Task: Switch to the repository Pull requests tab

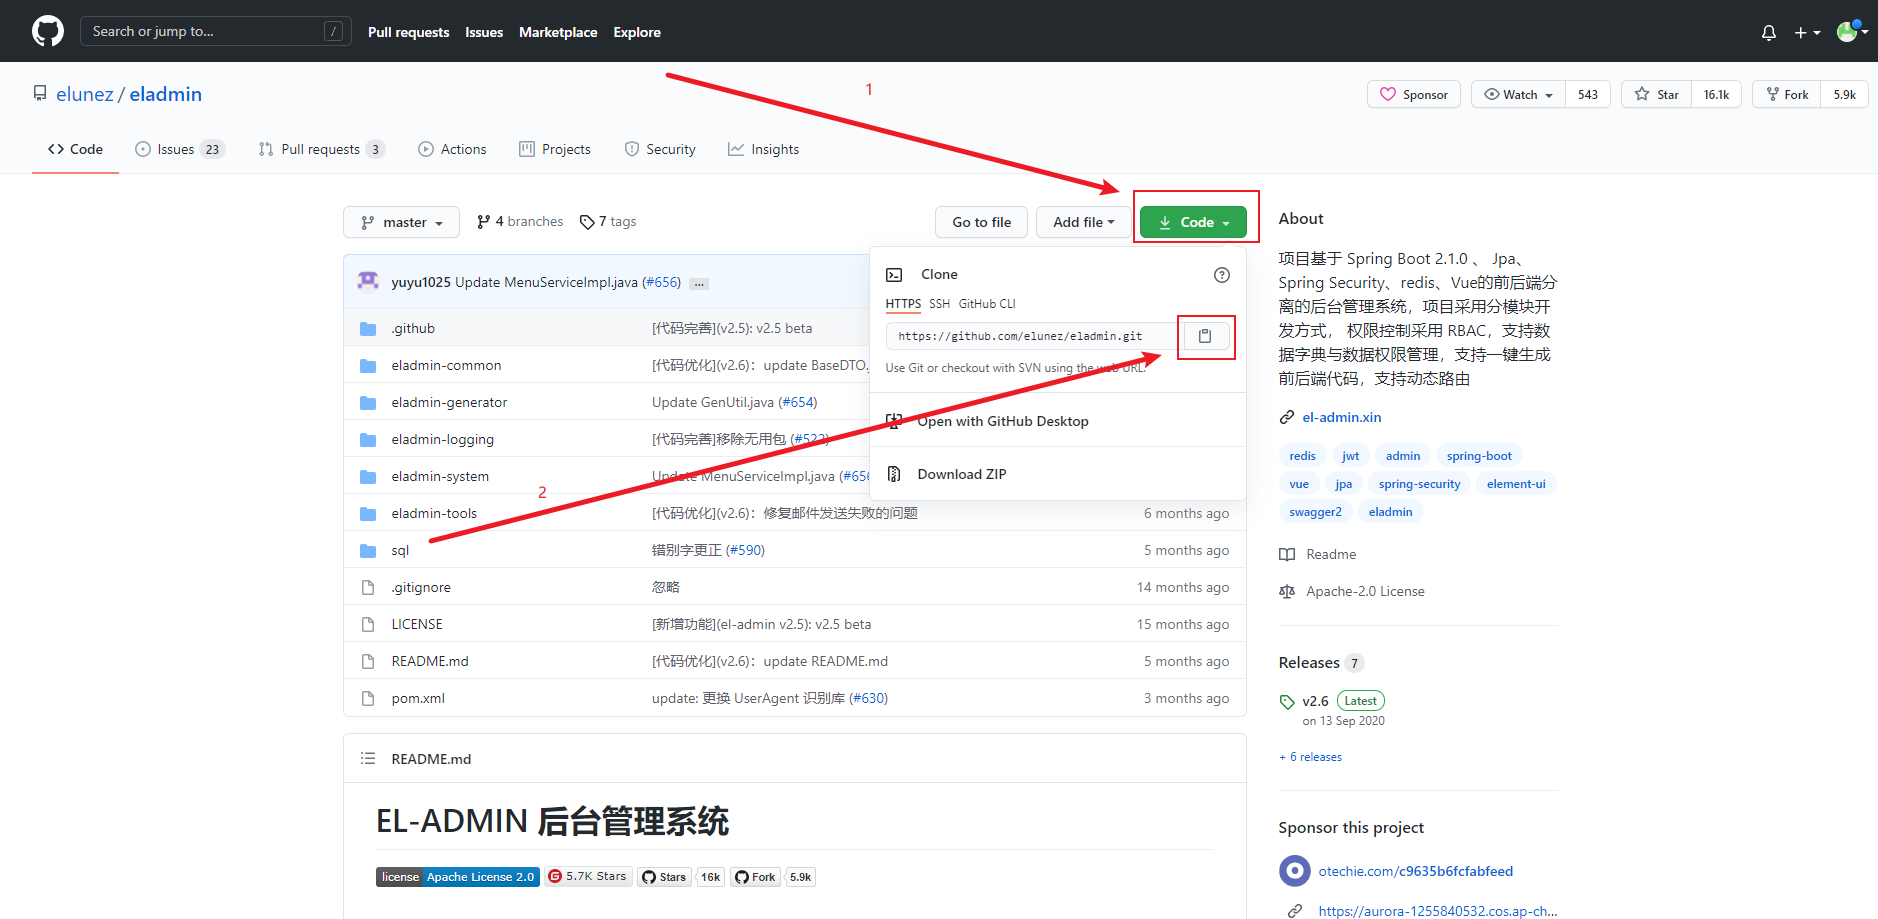Action: click(x=321, y=149)
